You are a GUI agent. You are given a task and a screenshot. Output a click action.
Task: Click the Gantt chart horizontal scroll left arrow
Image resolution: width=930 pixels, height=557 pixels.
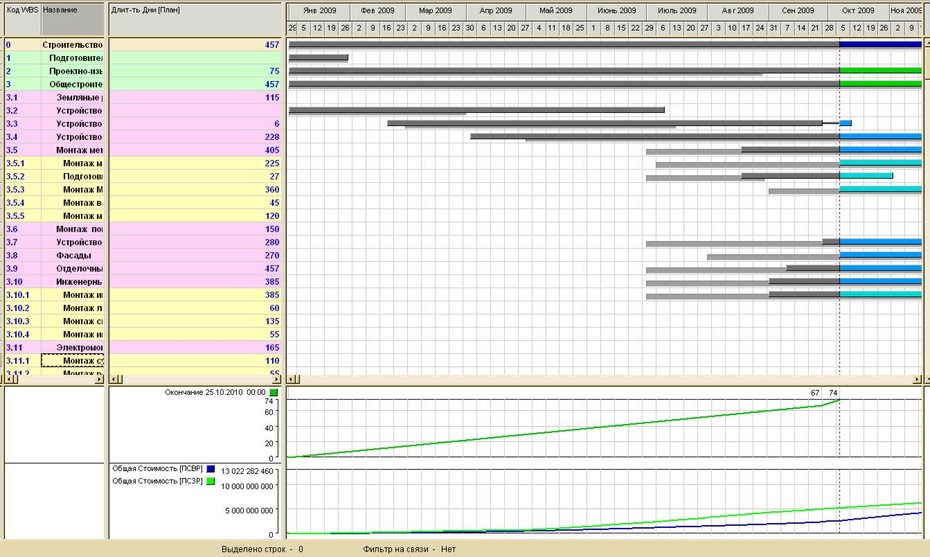click(x=293, y=379)
